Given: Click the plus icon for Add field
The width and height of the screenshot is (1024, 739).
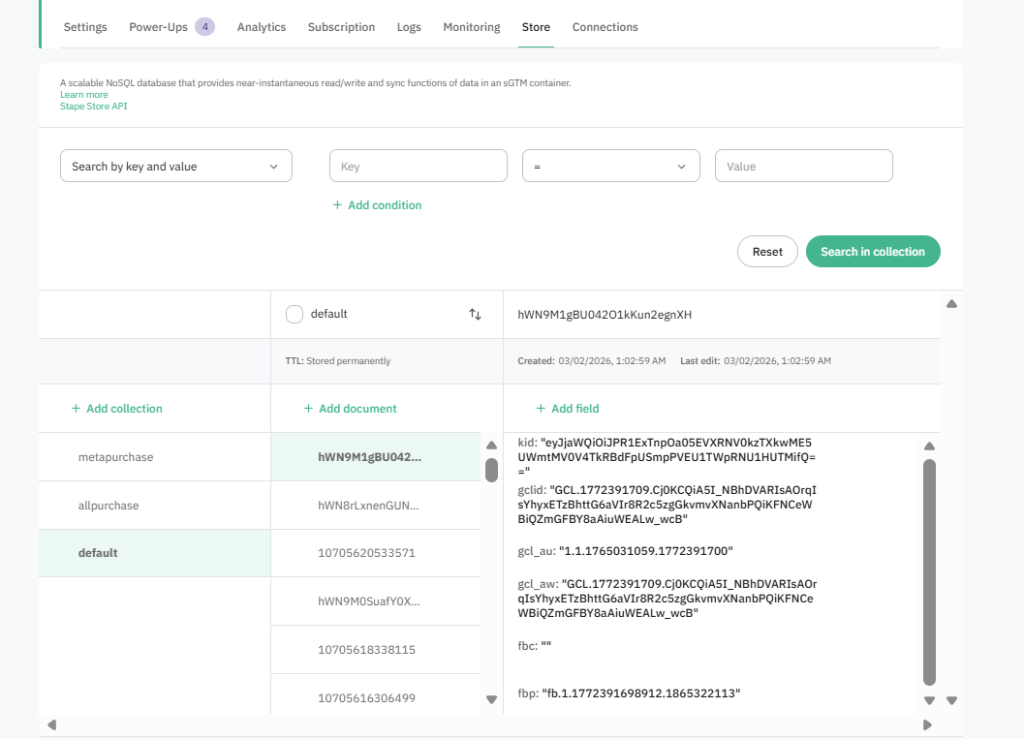Looking at the screenshot, I should click(541, 409).
